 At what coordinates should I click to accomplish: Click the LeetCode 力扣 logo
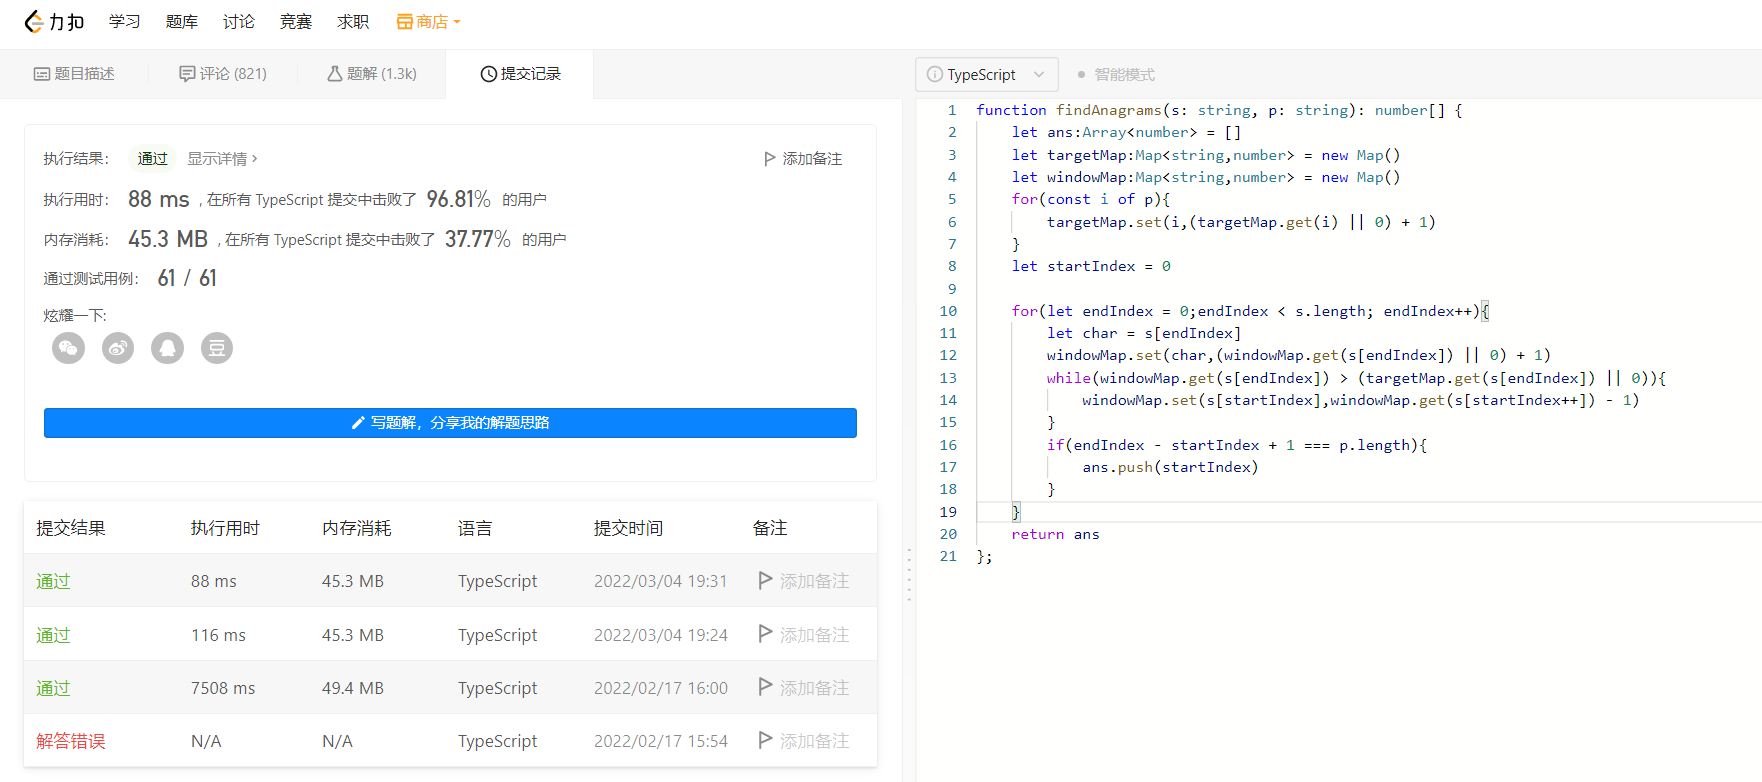click(54, 21)
